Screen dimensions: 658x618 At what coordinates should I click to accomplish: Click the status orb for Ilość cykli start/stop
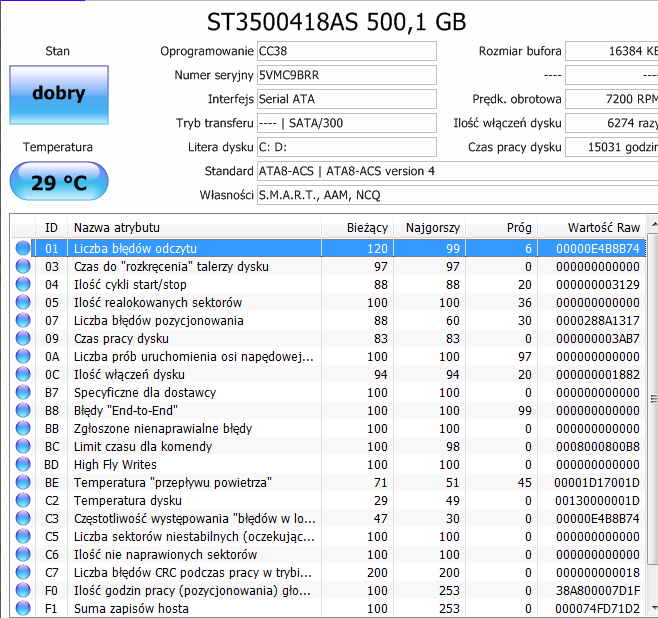pos(23,284)
